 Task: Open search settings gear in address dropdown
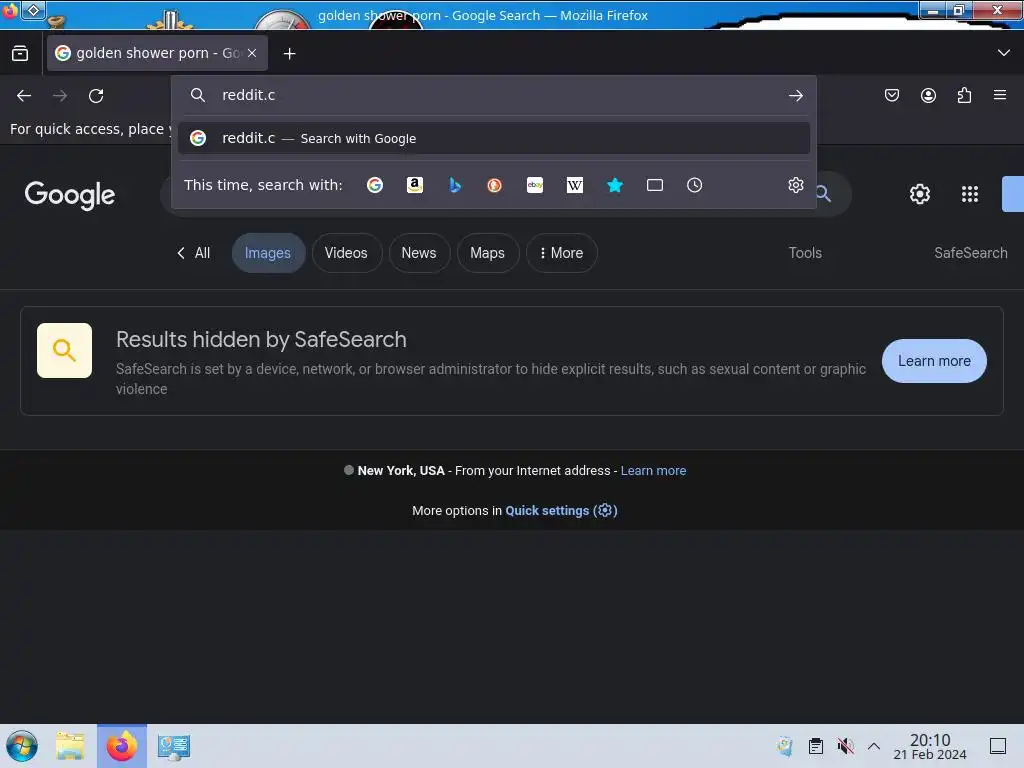(x=795, y=185)
